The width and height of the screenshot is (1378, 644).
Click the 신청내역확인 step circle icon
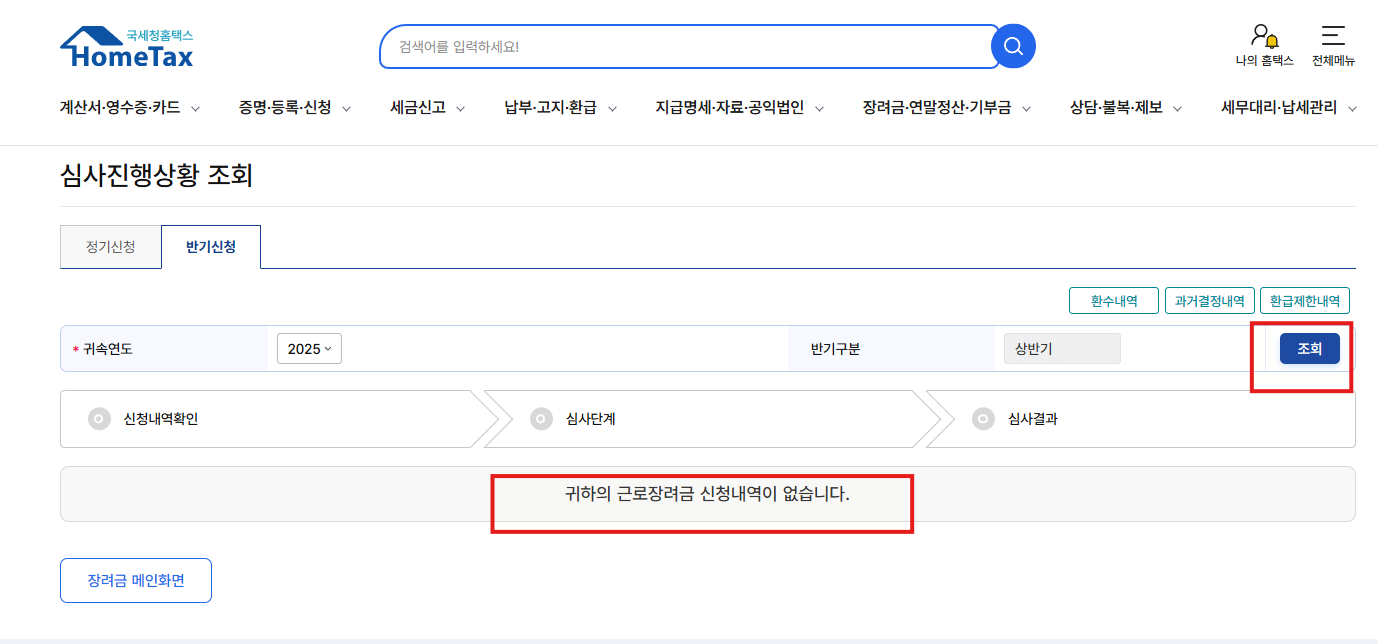tap(100, 419)
